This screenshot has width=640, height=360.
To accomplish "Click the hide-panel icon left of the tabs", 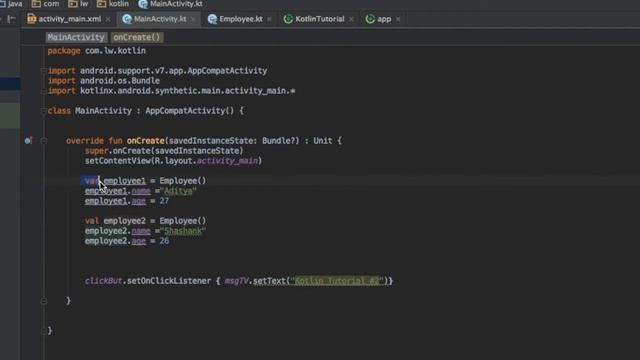I will click(11, 19).
